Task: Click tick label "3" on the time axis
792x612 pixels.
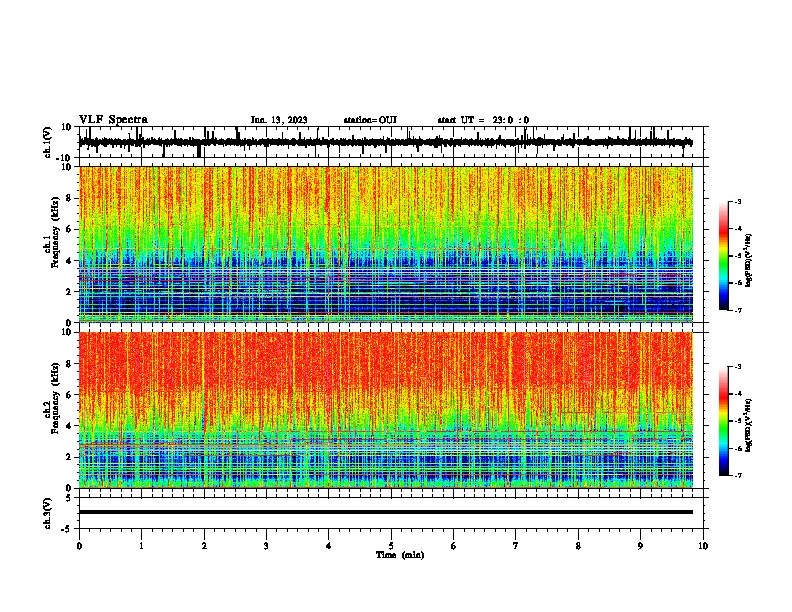Action: point(266,546)
